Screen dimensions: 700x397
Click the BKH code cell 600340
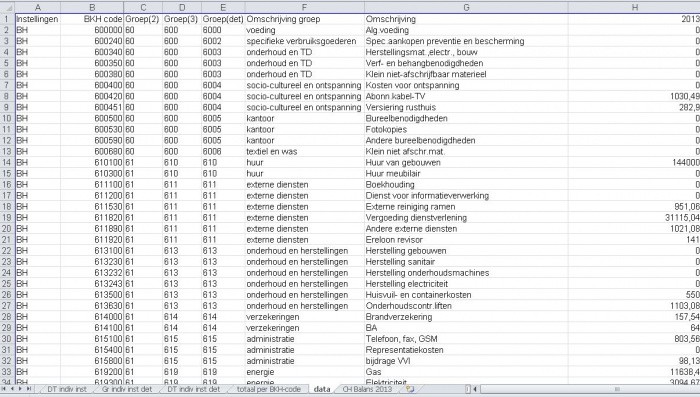92,52
